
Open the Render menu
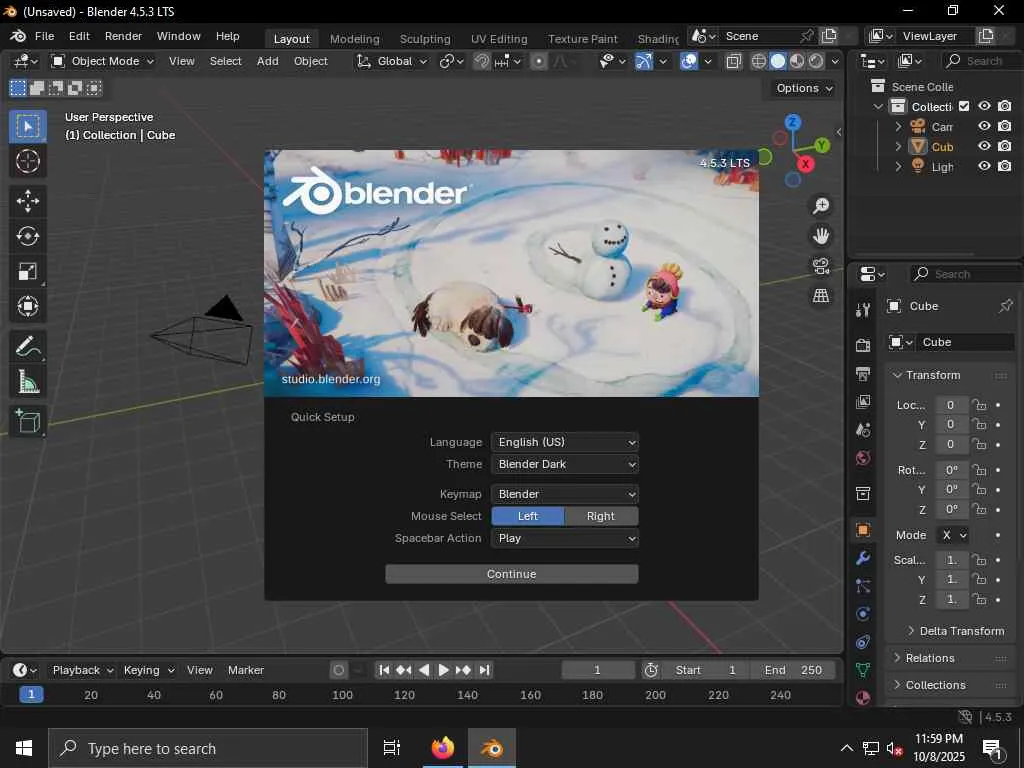pos(123,36)
